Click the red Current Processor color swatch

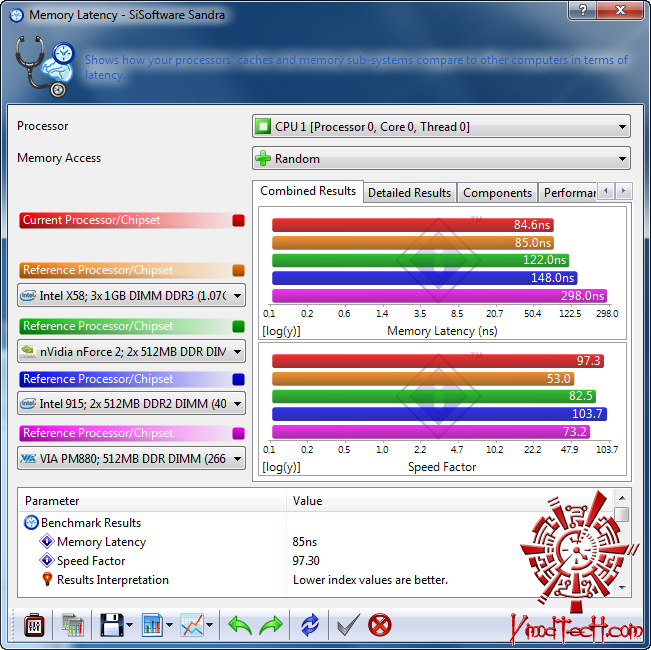click(x=238, y=220)
